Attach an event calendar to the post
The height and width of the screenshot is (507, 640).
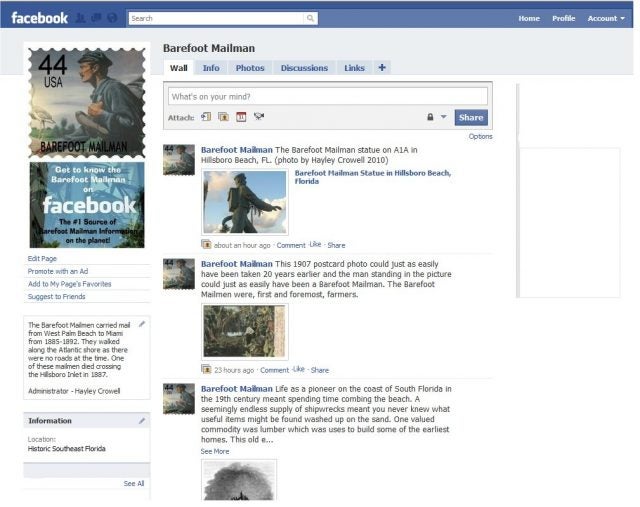tap(241, 117)
